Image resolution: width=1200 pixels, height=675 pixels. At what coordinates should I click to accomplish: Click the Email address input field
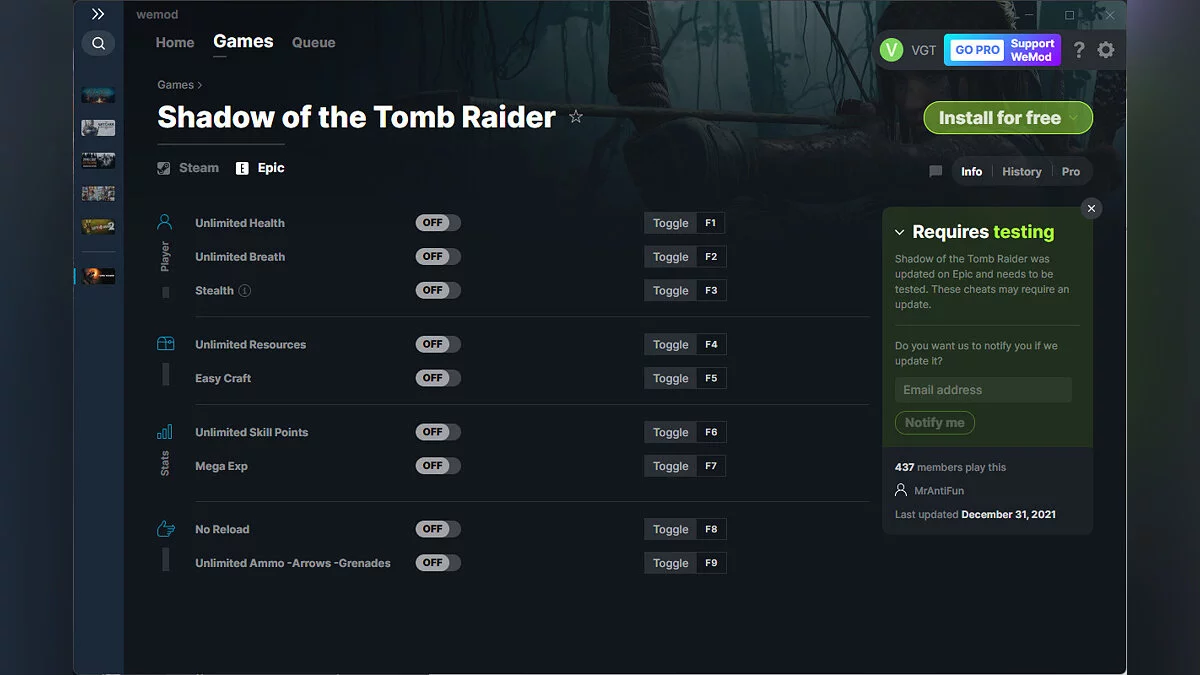pos(983,389)
